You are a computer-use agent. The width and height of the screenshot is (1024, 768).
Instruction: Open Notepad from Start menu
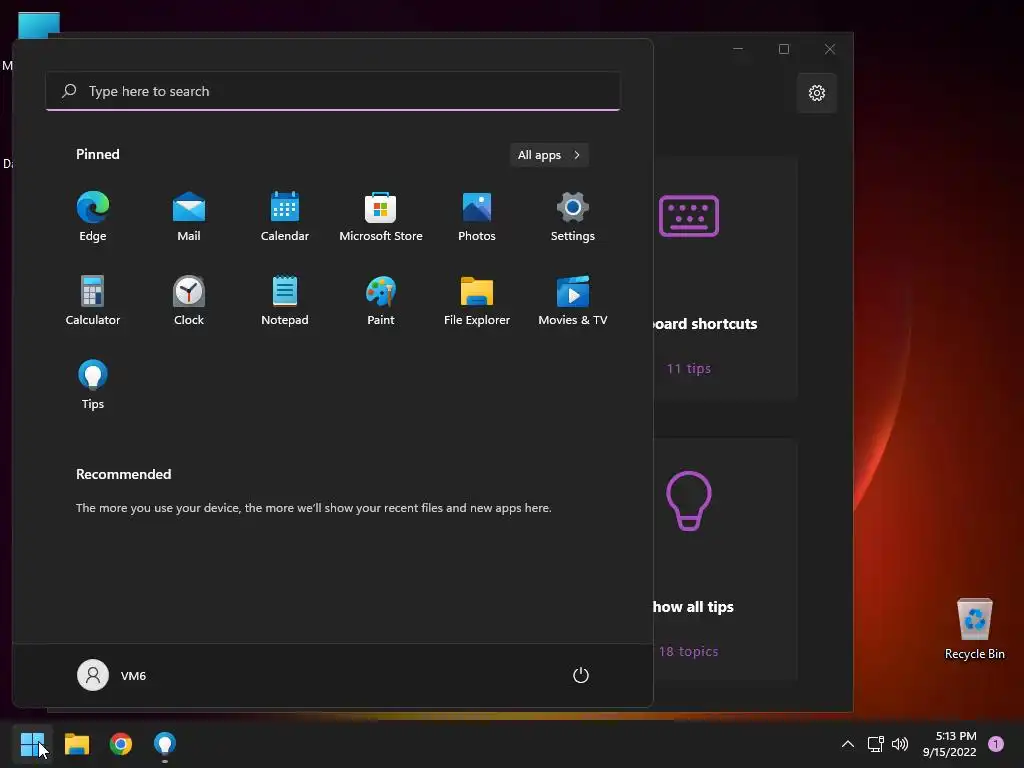click(285, 300)
